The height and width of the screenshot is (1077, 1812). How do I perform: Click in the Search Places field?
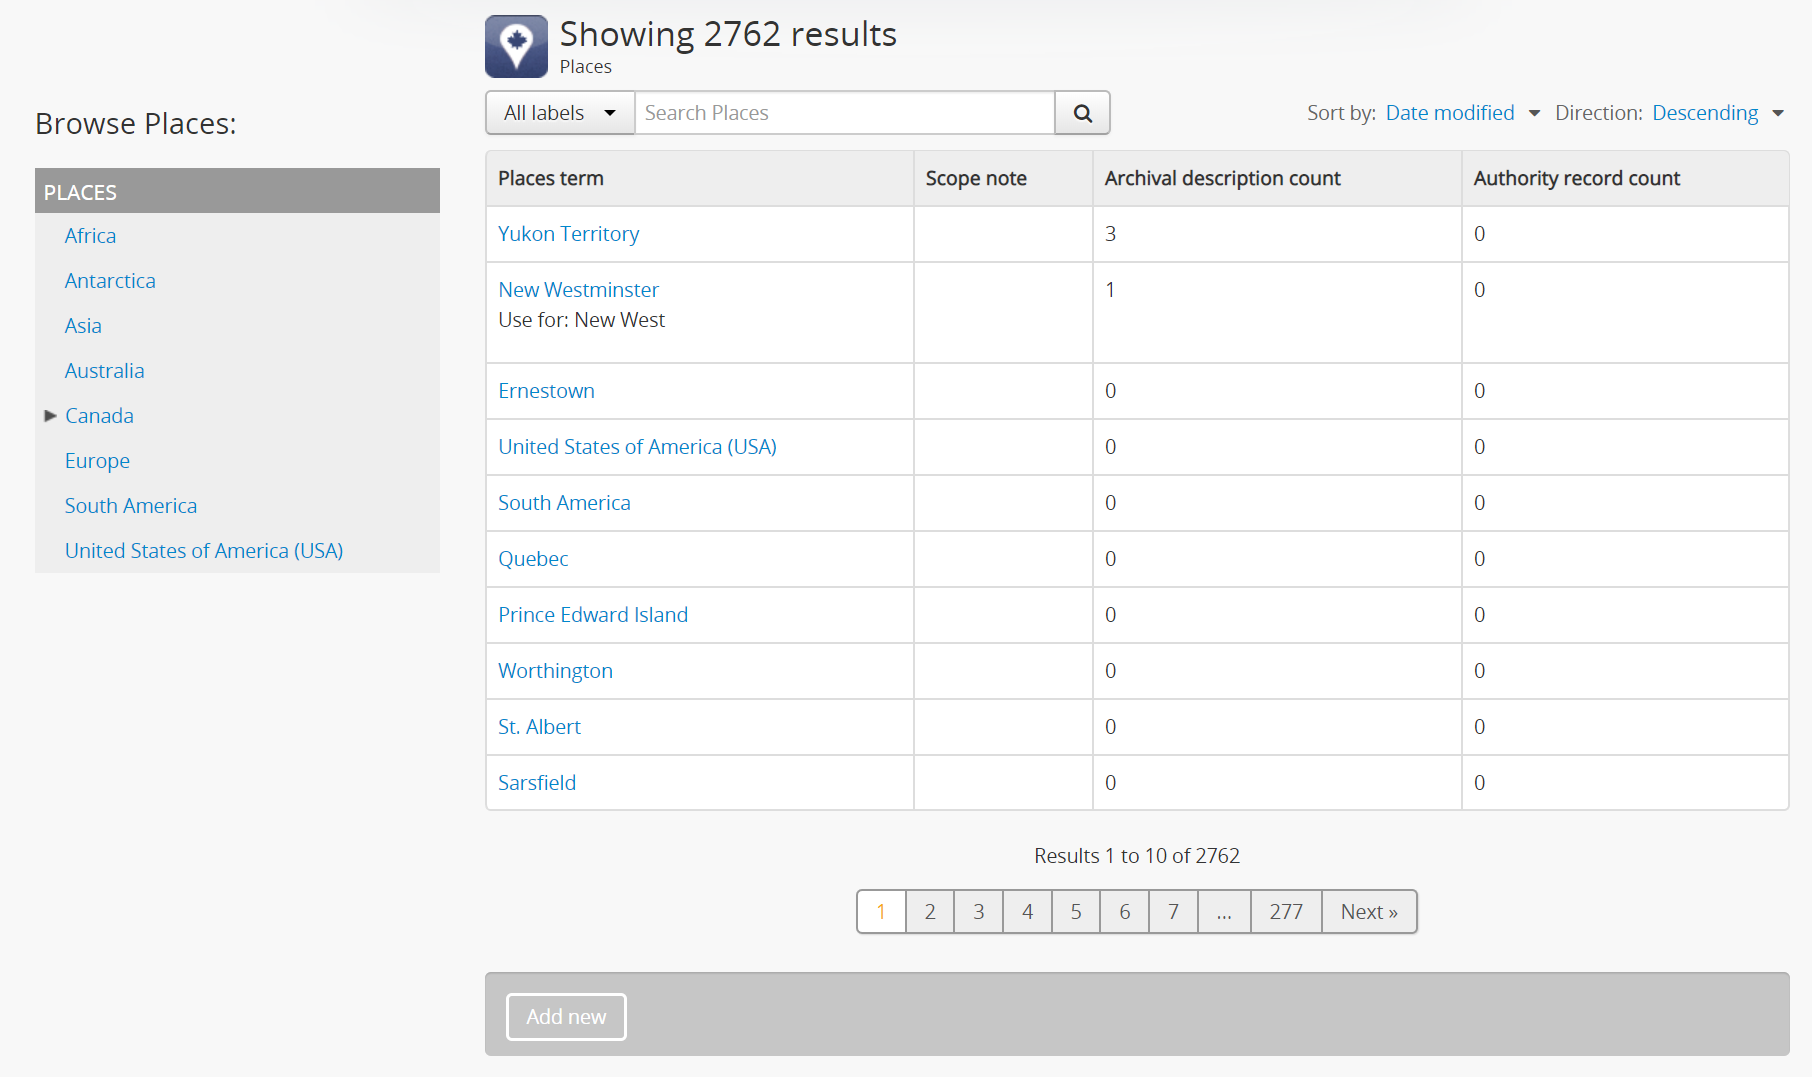pos(844,113)
